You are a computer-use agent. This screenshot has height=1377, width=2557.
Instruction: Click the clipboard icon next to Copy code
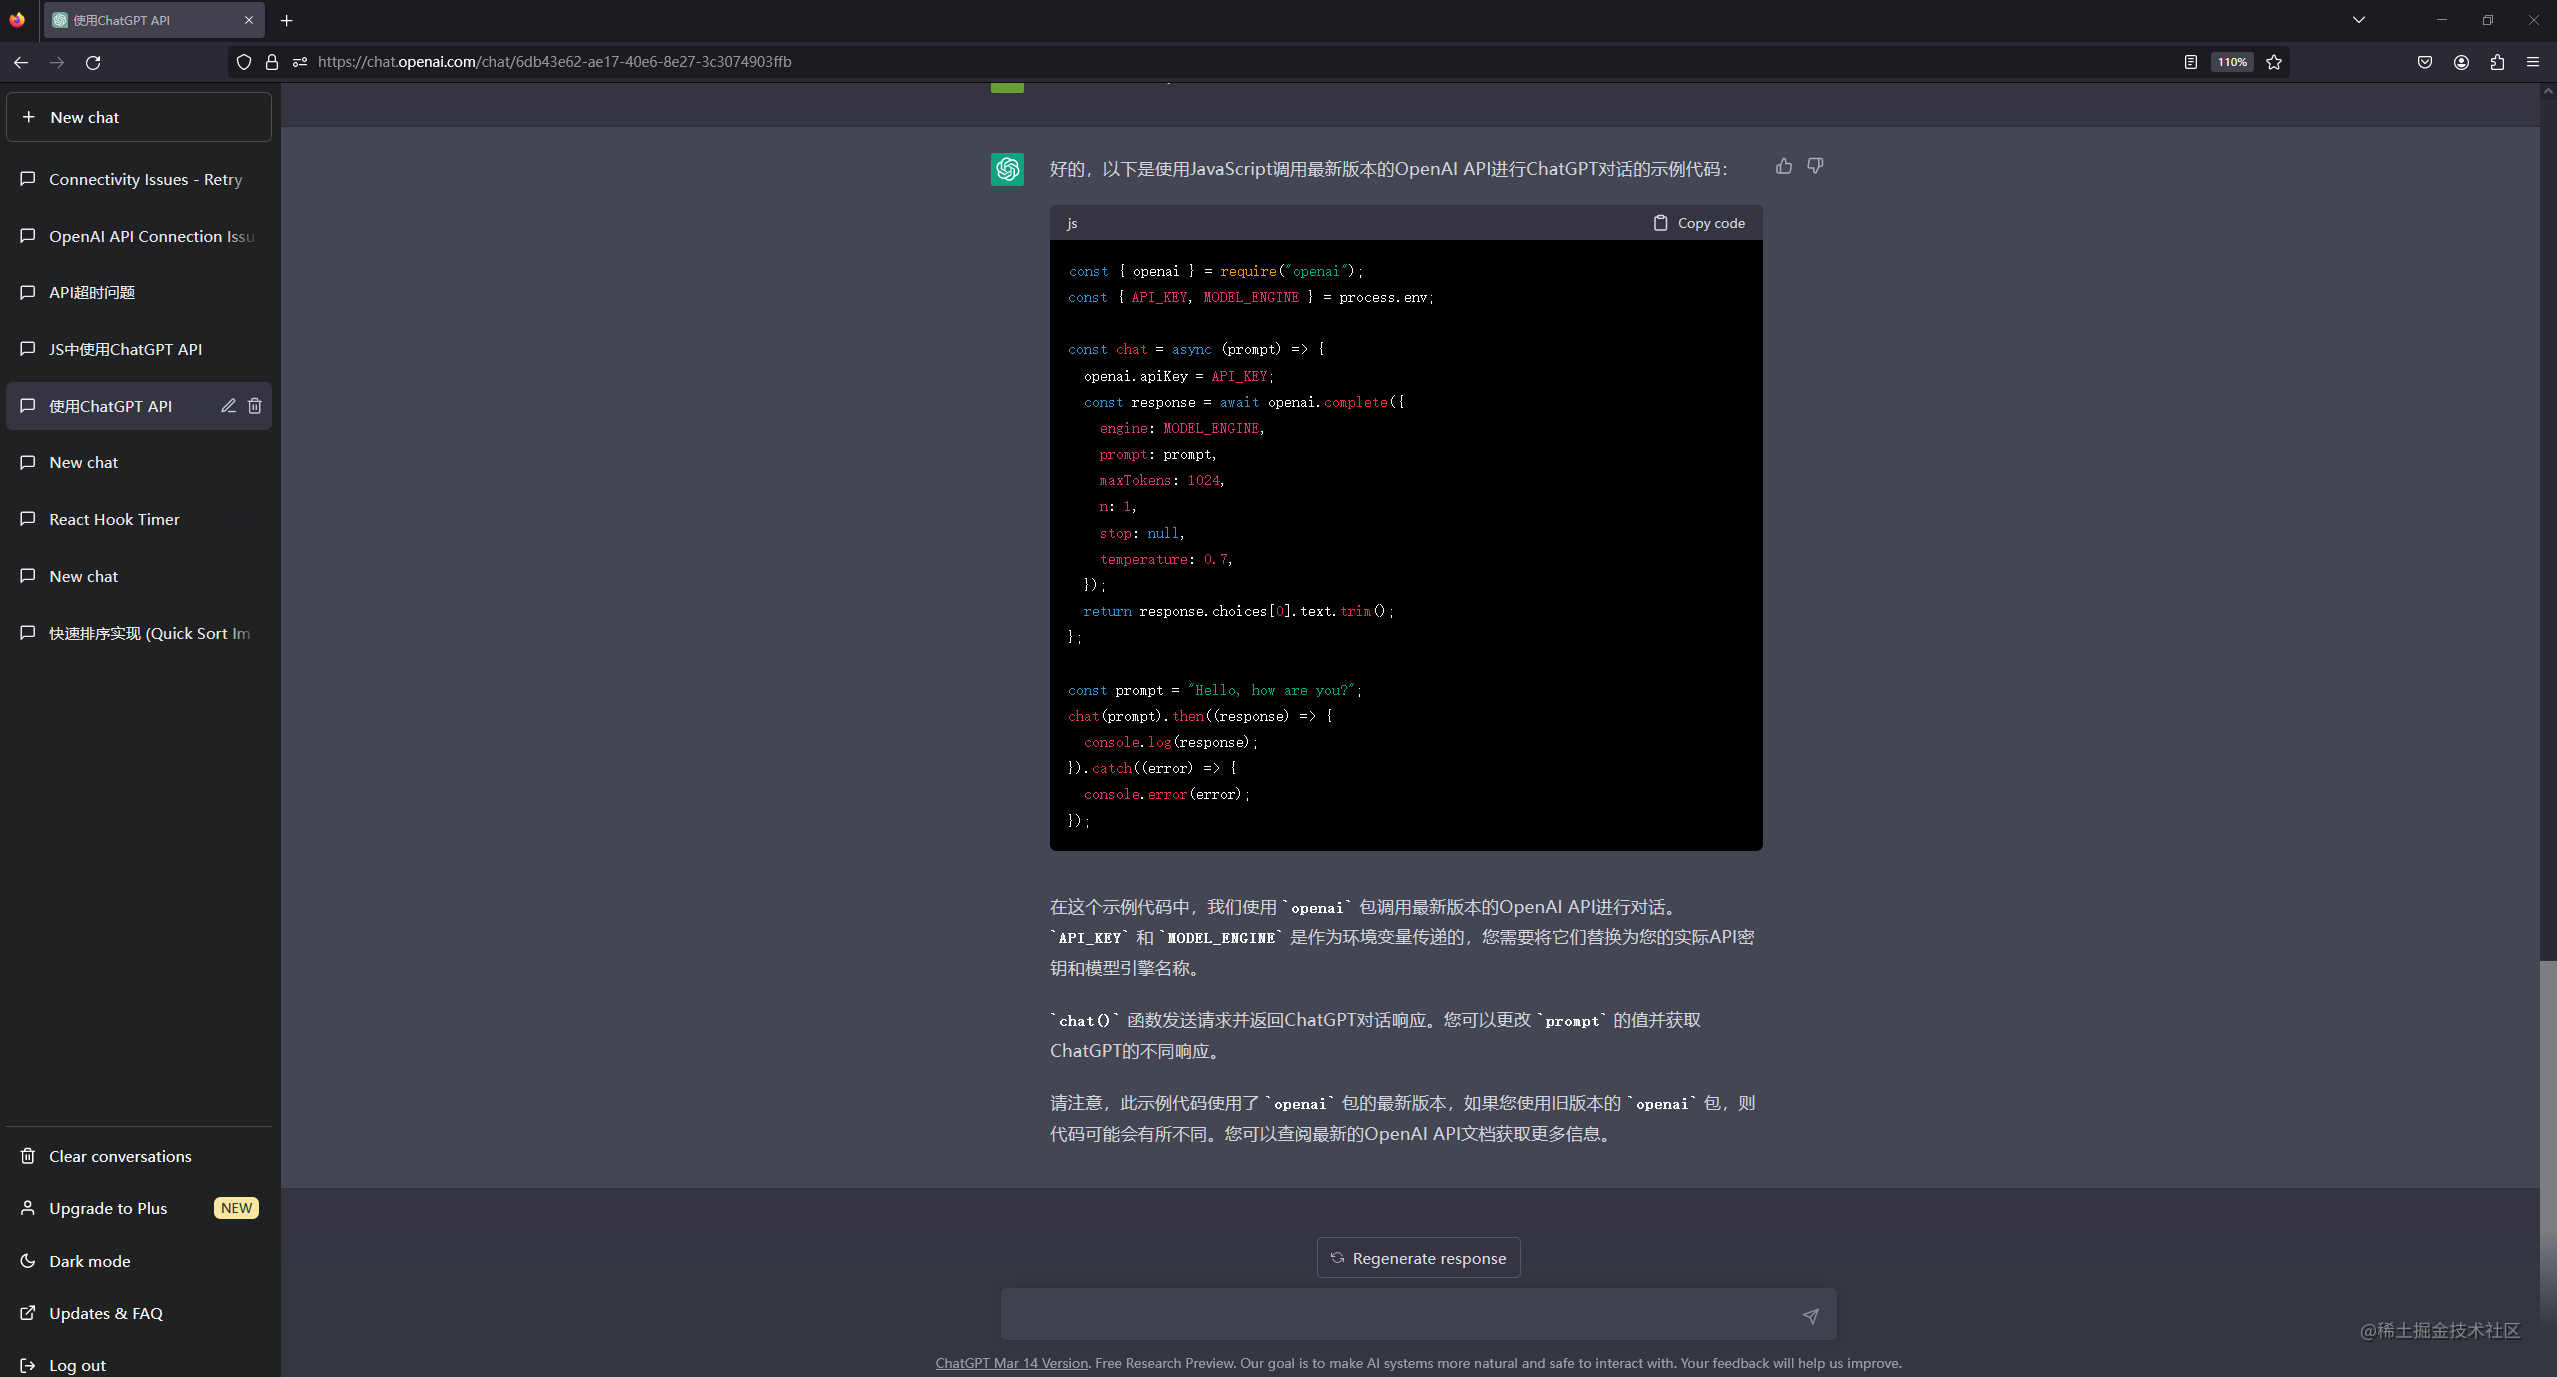[1661, 223]
